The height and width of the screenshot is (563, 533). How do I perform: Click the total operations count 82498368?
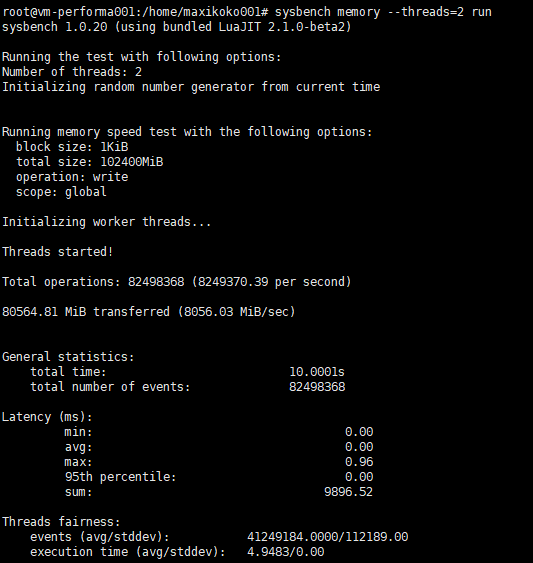pos(156,282)
